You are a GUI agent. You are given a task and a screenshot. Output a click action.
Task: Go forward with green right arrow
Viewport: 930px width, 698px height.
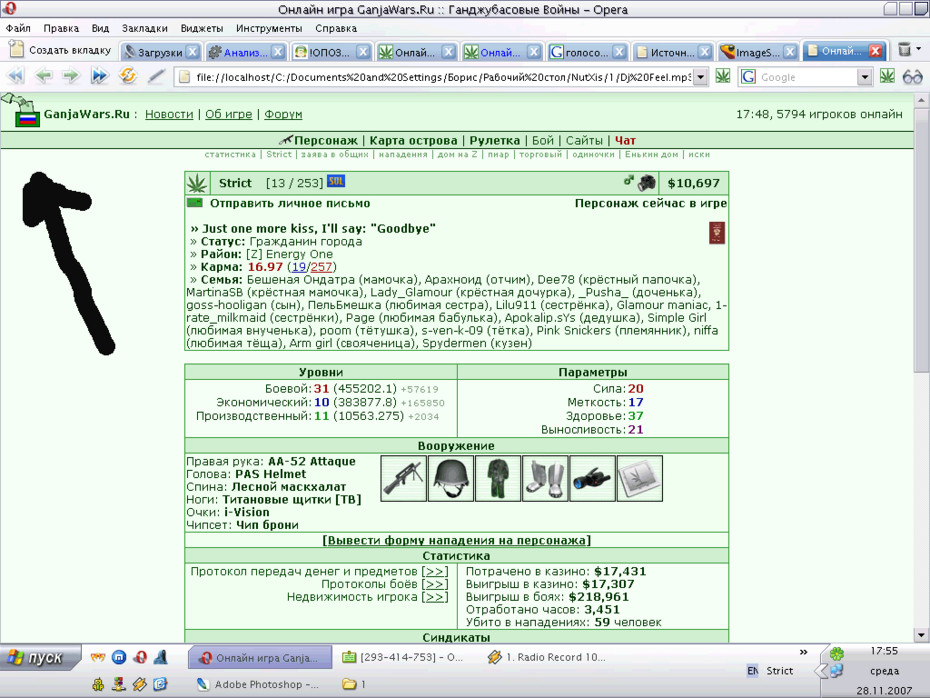coord(71,76)
